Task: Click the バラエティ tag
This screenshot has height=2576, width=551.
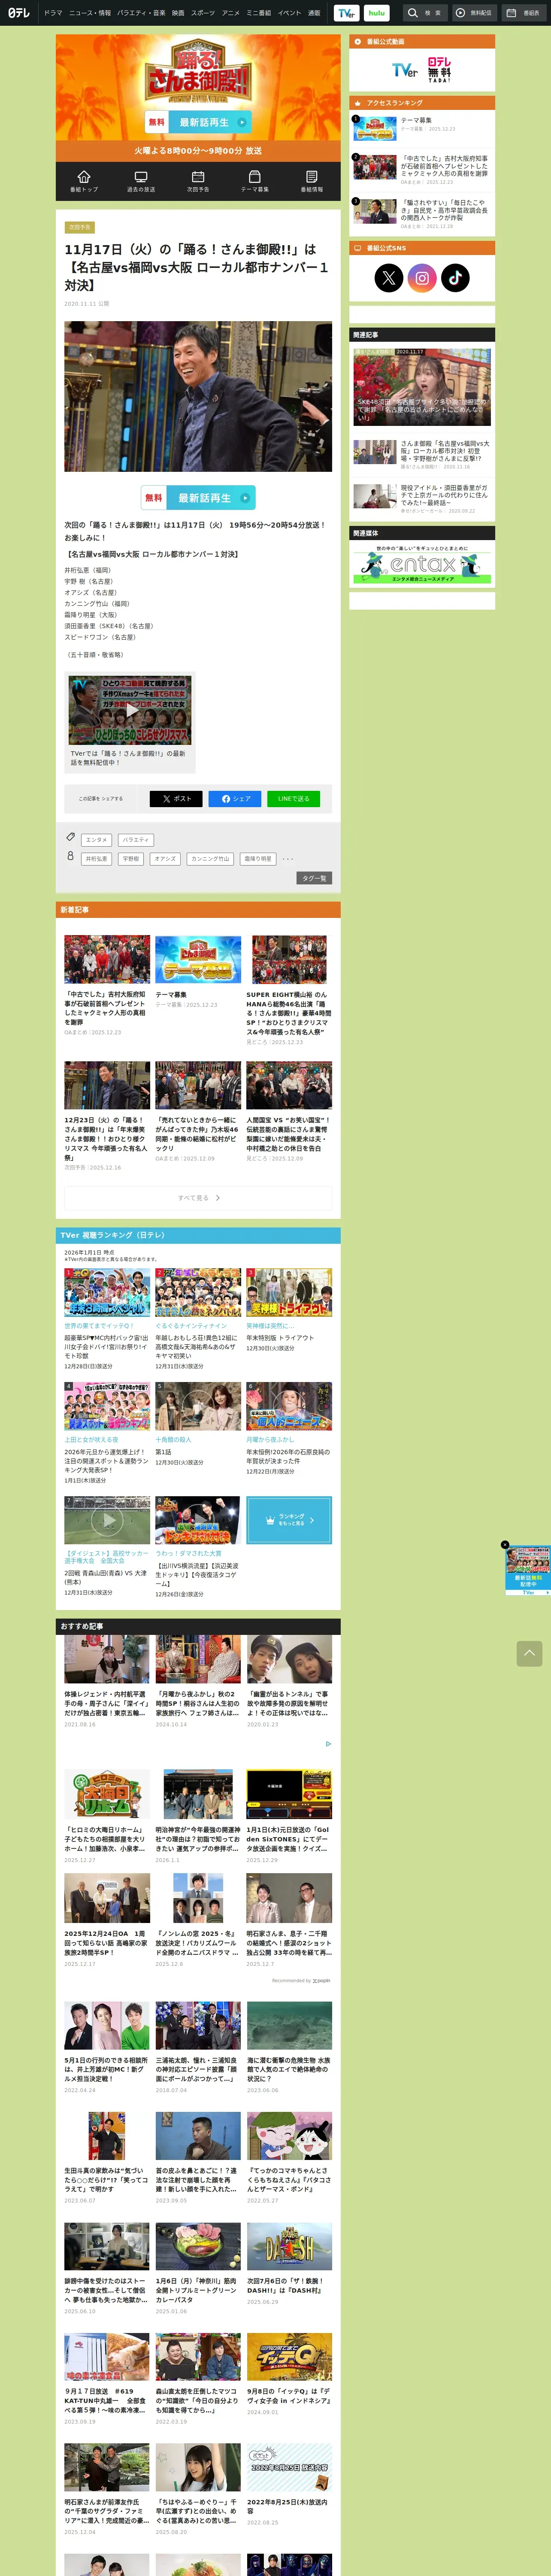Action: tap(135, 840)
